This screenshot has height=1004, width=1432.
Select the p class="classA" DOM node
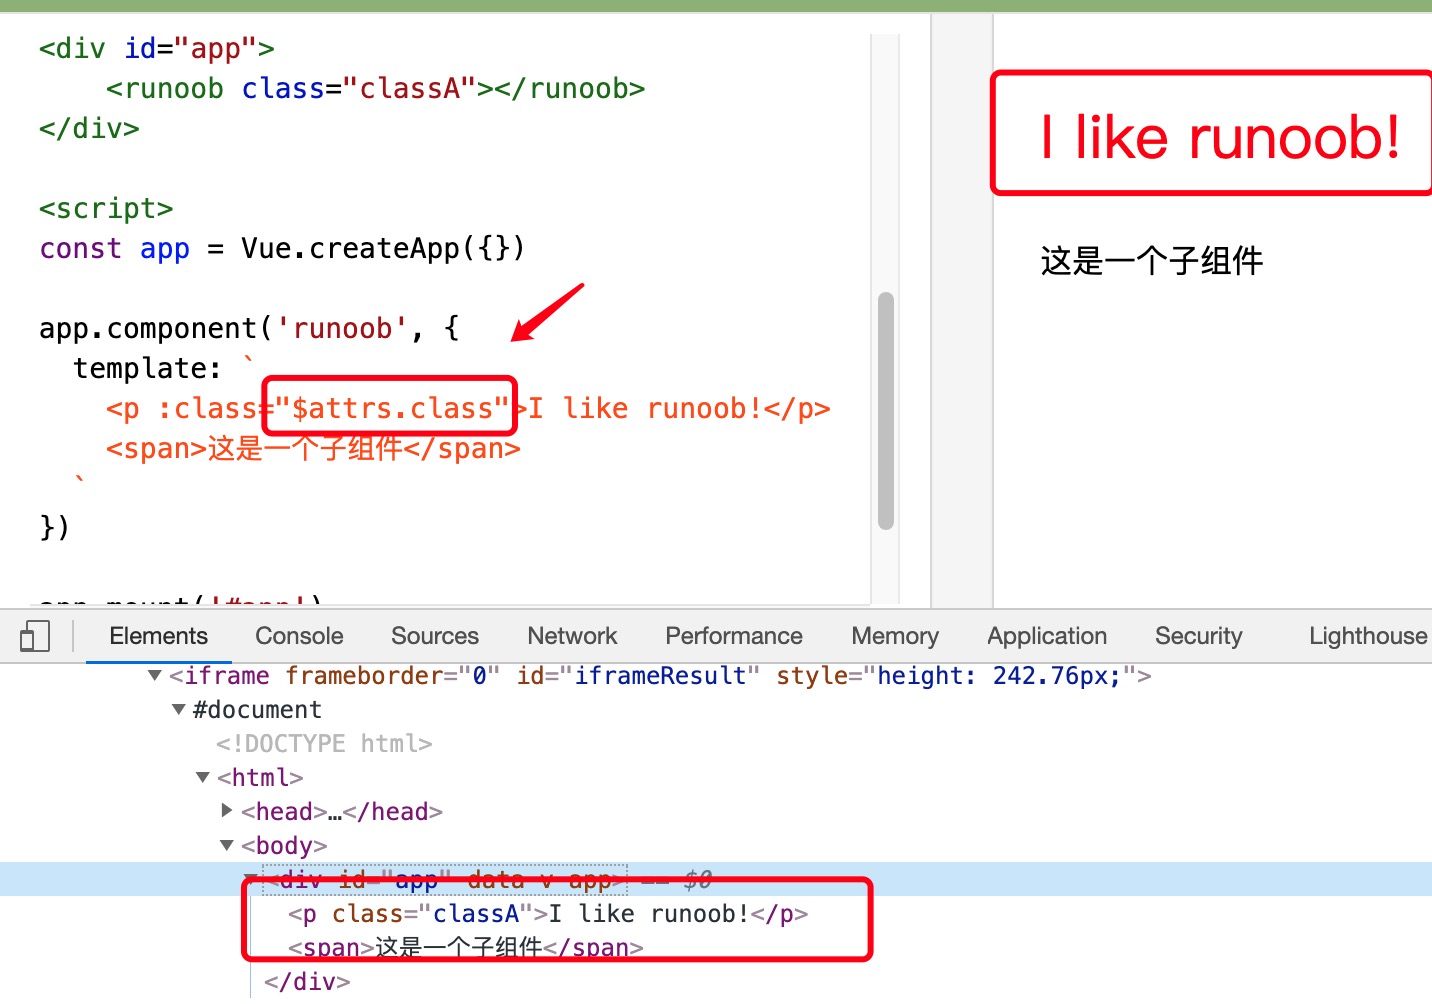click(x=547, y=914)
